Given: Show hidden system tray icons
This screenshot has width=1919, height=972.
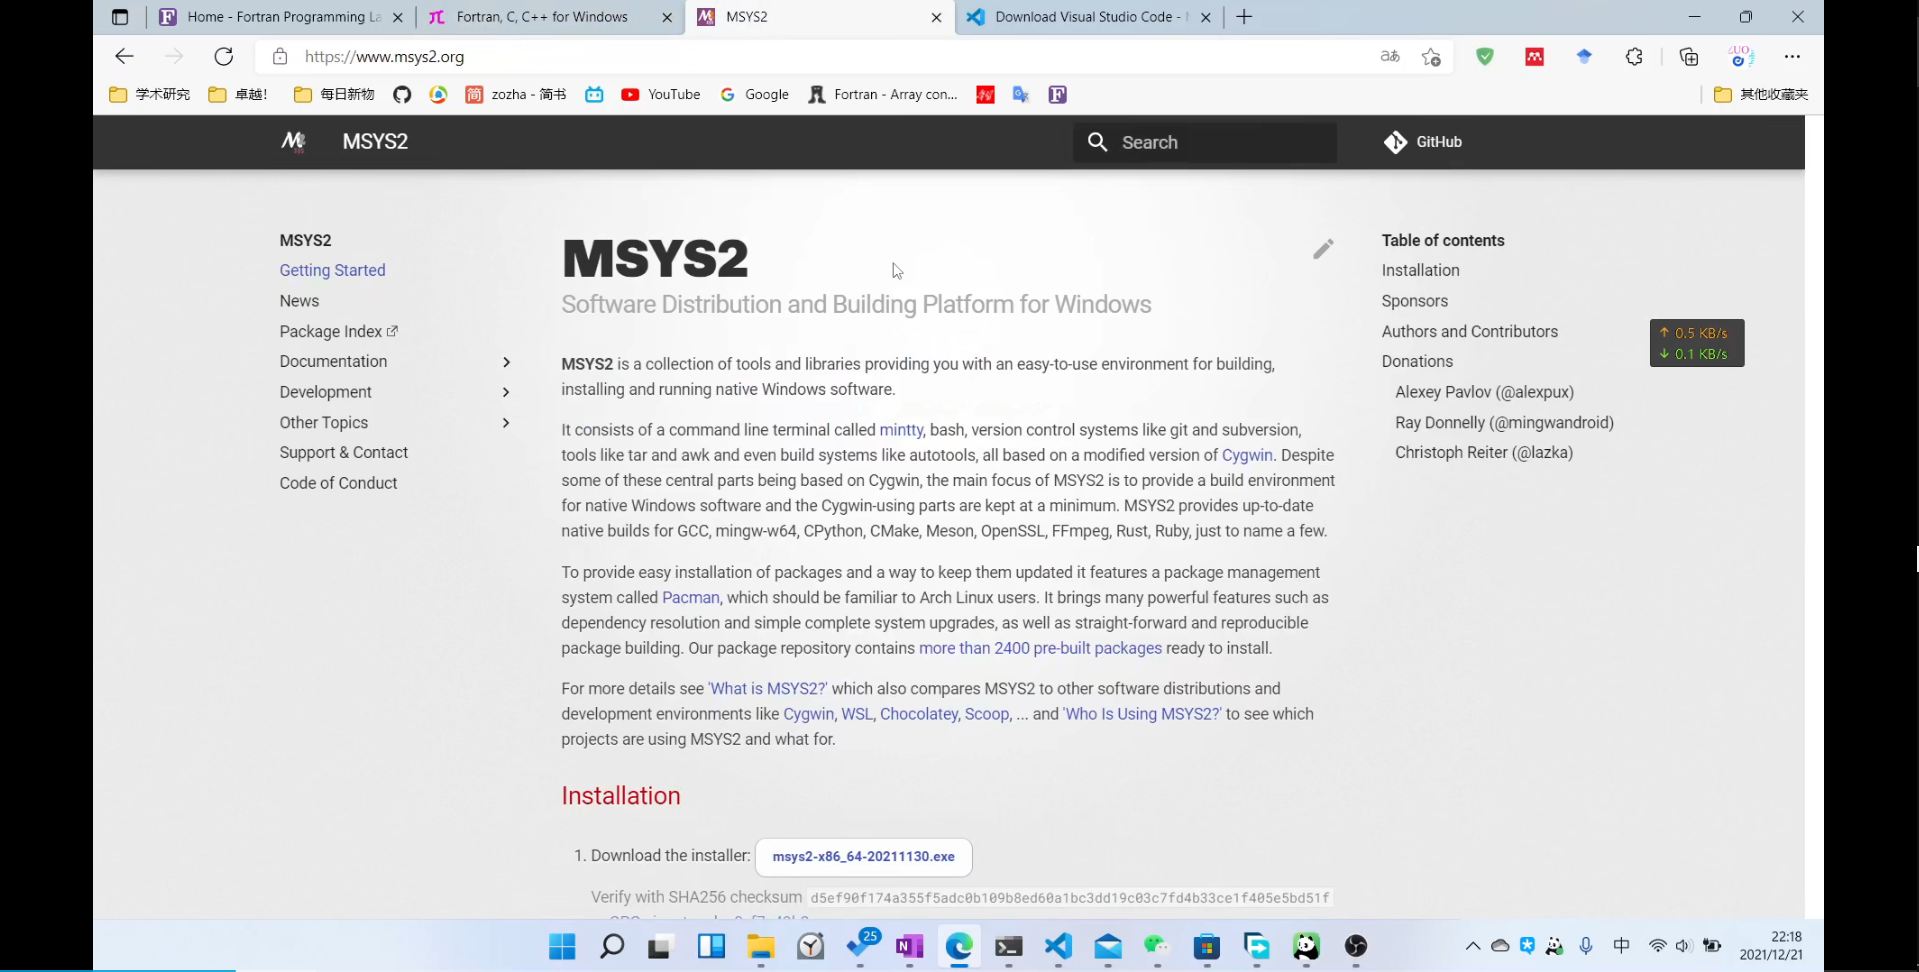Looking at the screenshot, I should pos(1473,946).
